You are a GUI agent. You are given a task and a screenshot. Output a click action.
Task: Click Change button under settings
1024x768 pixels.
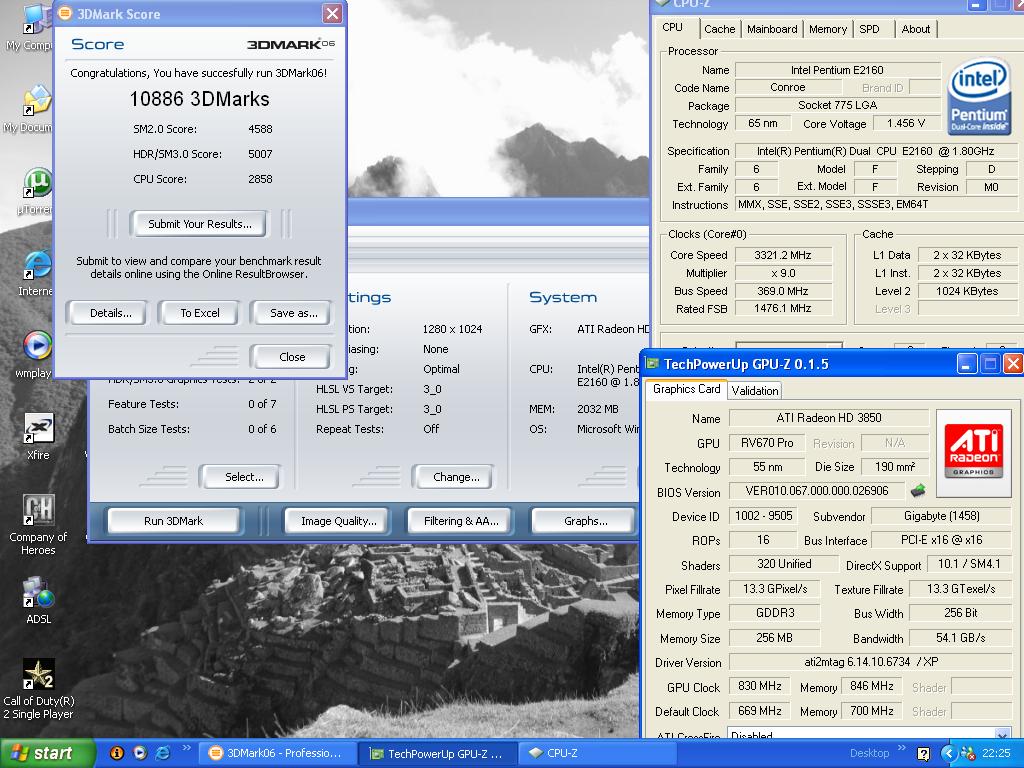pos(456,477)
